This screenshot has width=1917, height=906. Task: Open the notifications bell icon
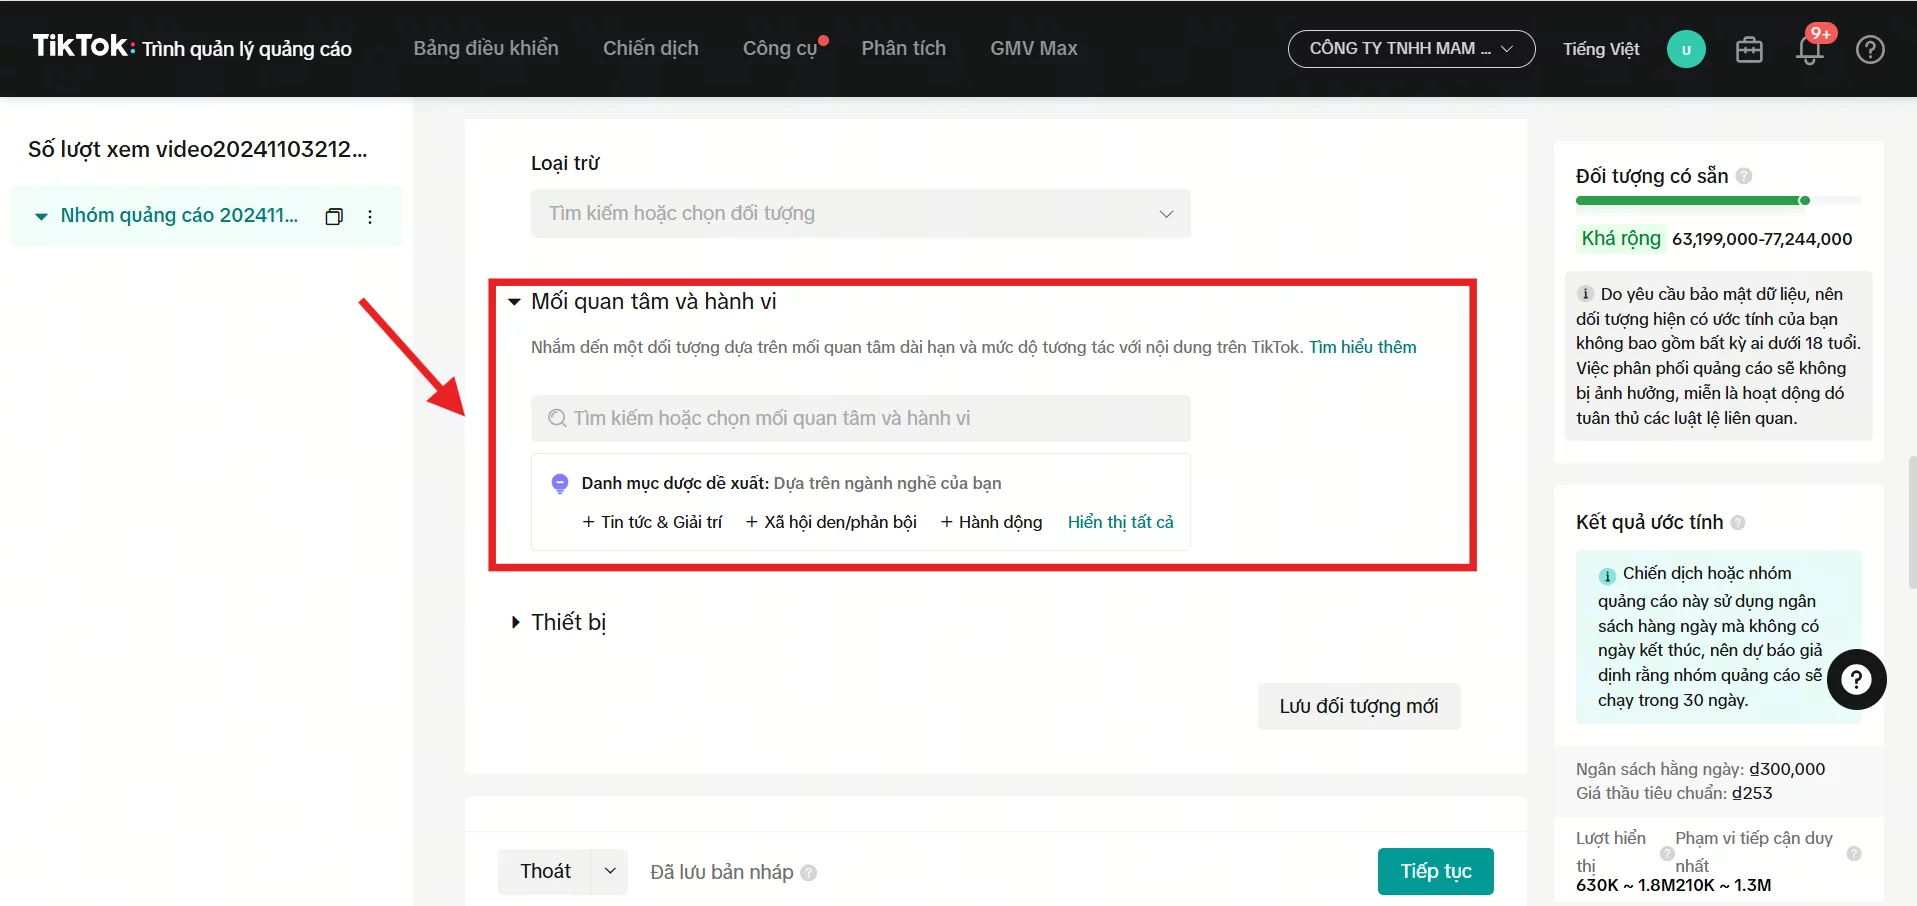pos(1810,49)
